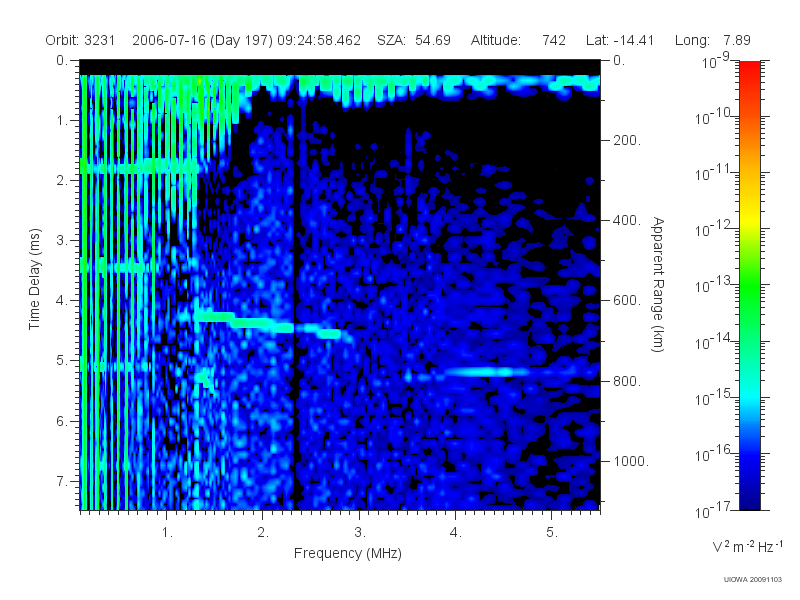Click the 10⁻¹⁰ colorbar scale label
800x600 pixels.
(715, 117)
